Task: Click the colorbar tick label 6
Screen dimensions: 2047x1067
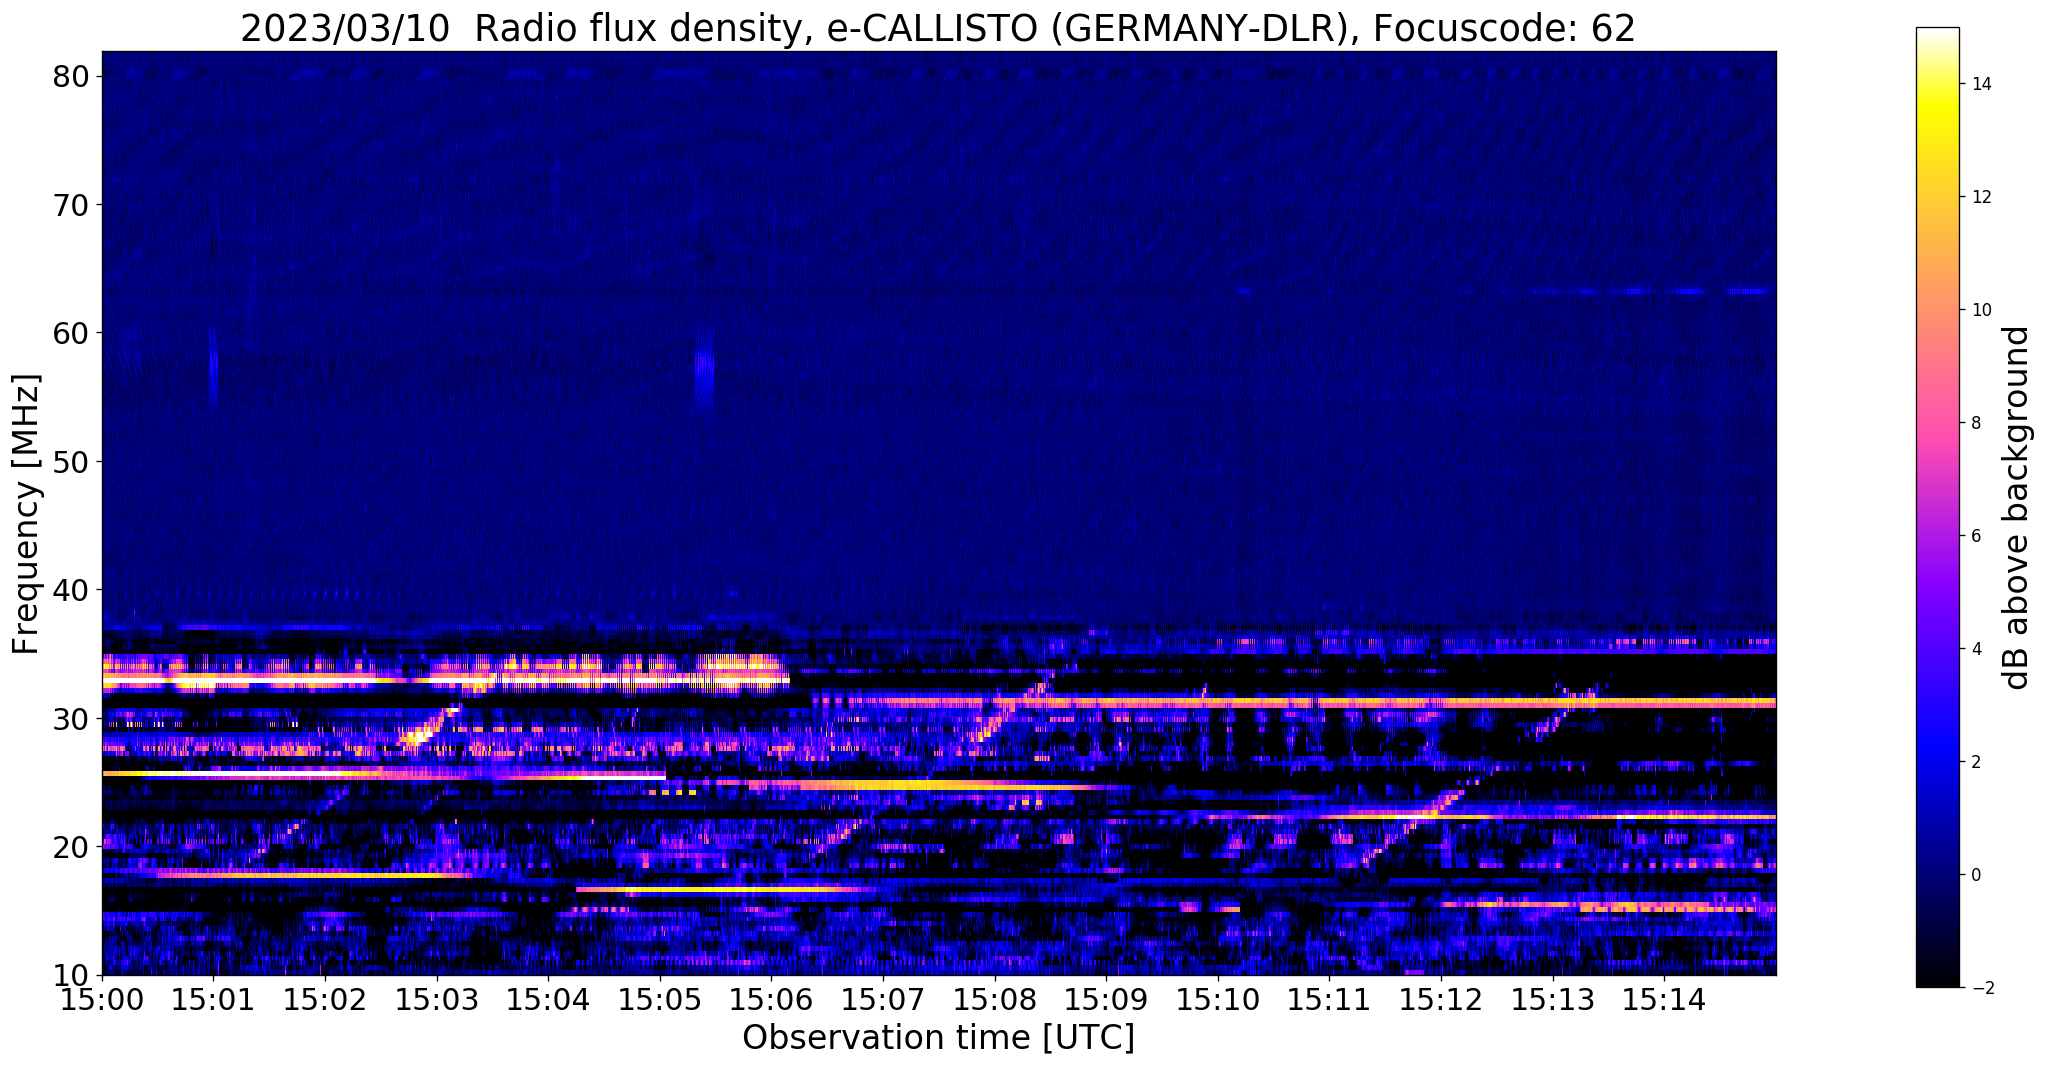Action: pyautogui.click(x=1976, y=536)
